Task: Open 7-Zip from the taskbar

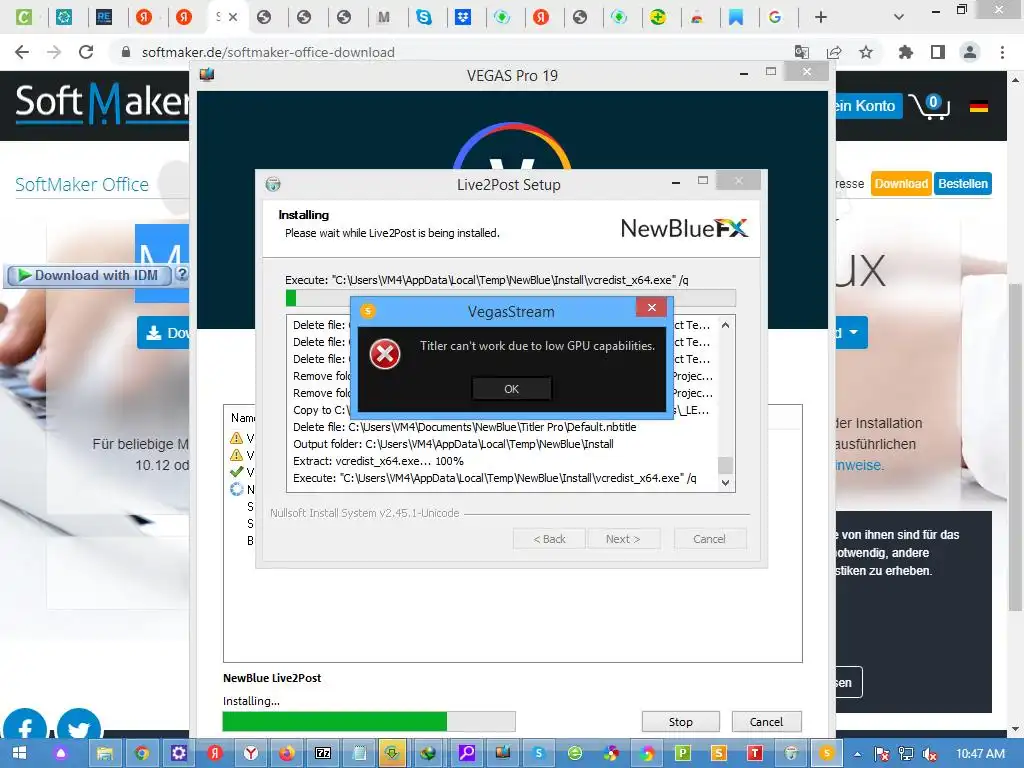Action: pyautogui.click(x=323, y=753)
